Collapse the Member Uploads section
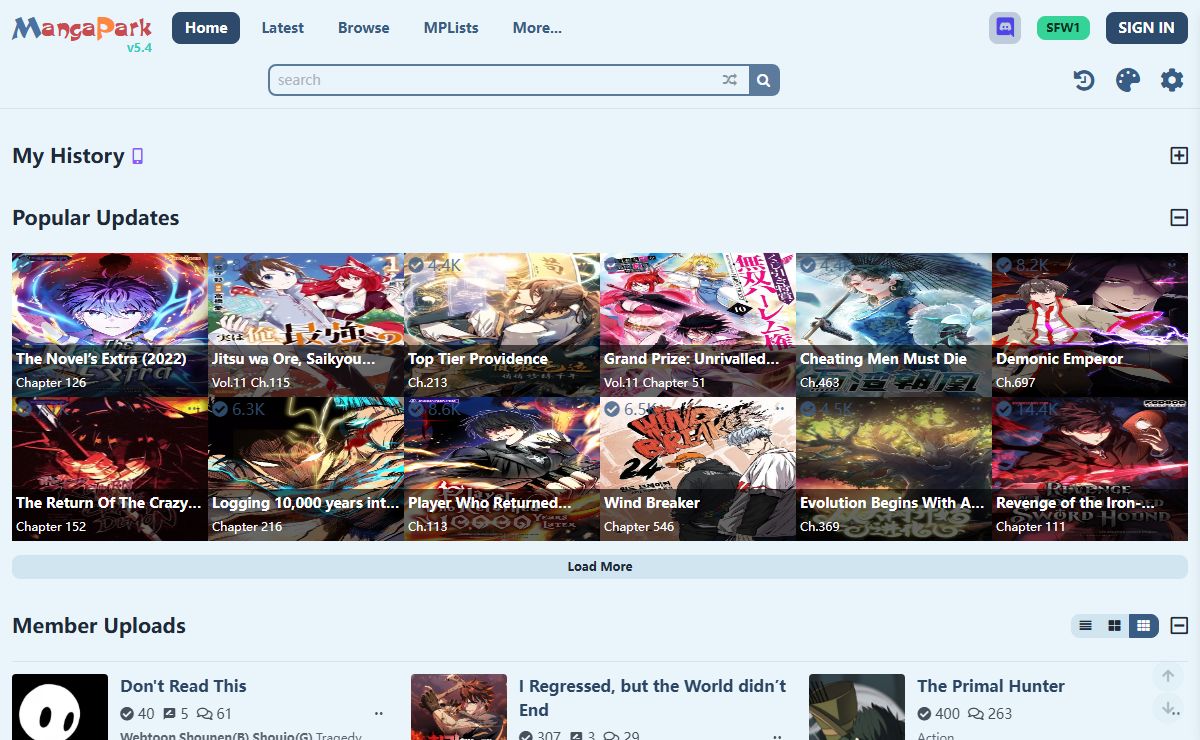Viewport: 1200px width, 740px height. point(1179,626)
